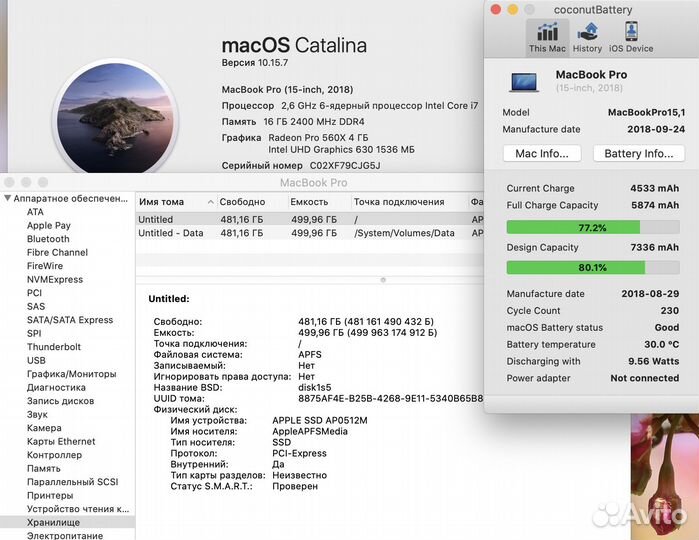Click the 80.1% design capacity bar
699x540 pixels.
[593, 268]
